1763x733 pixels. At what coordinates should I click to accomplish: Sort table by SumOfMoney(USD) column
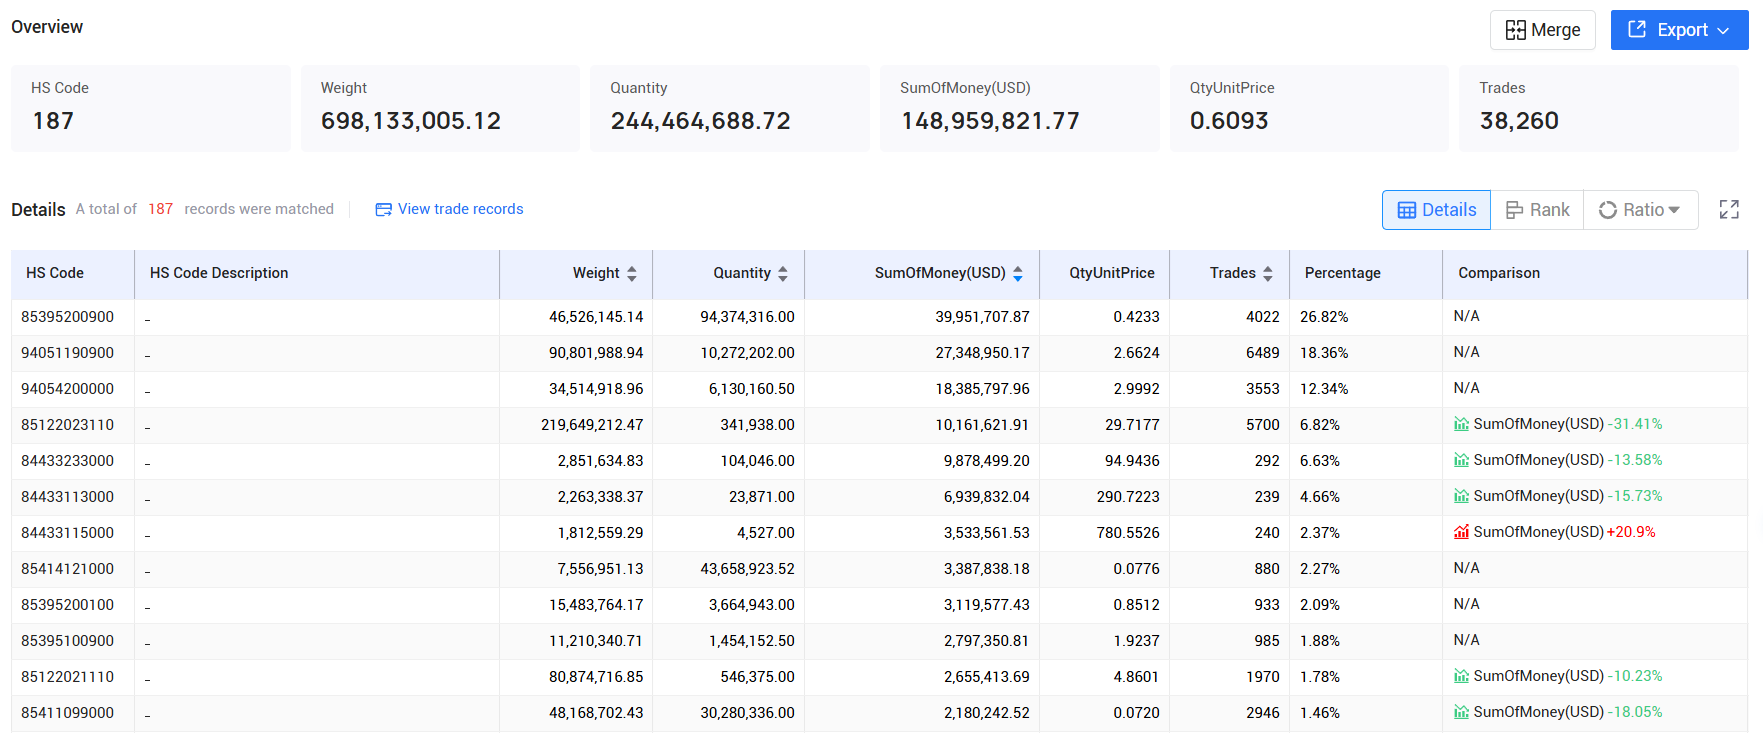coord(1017,273)
